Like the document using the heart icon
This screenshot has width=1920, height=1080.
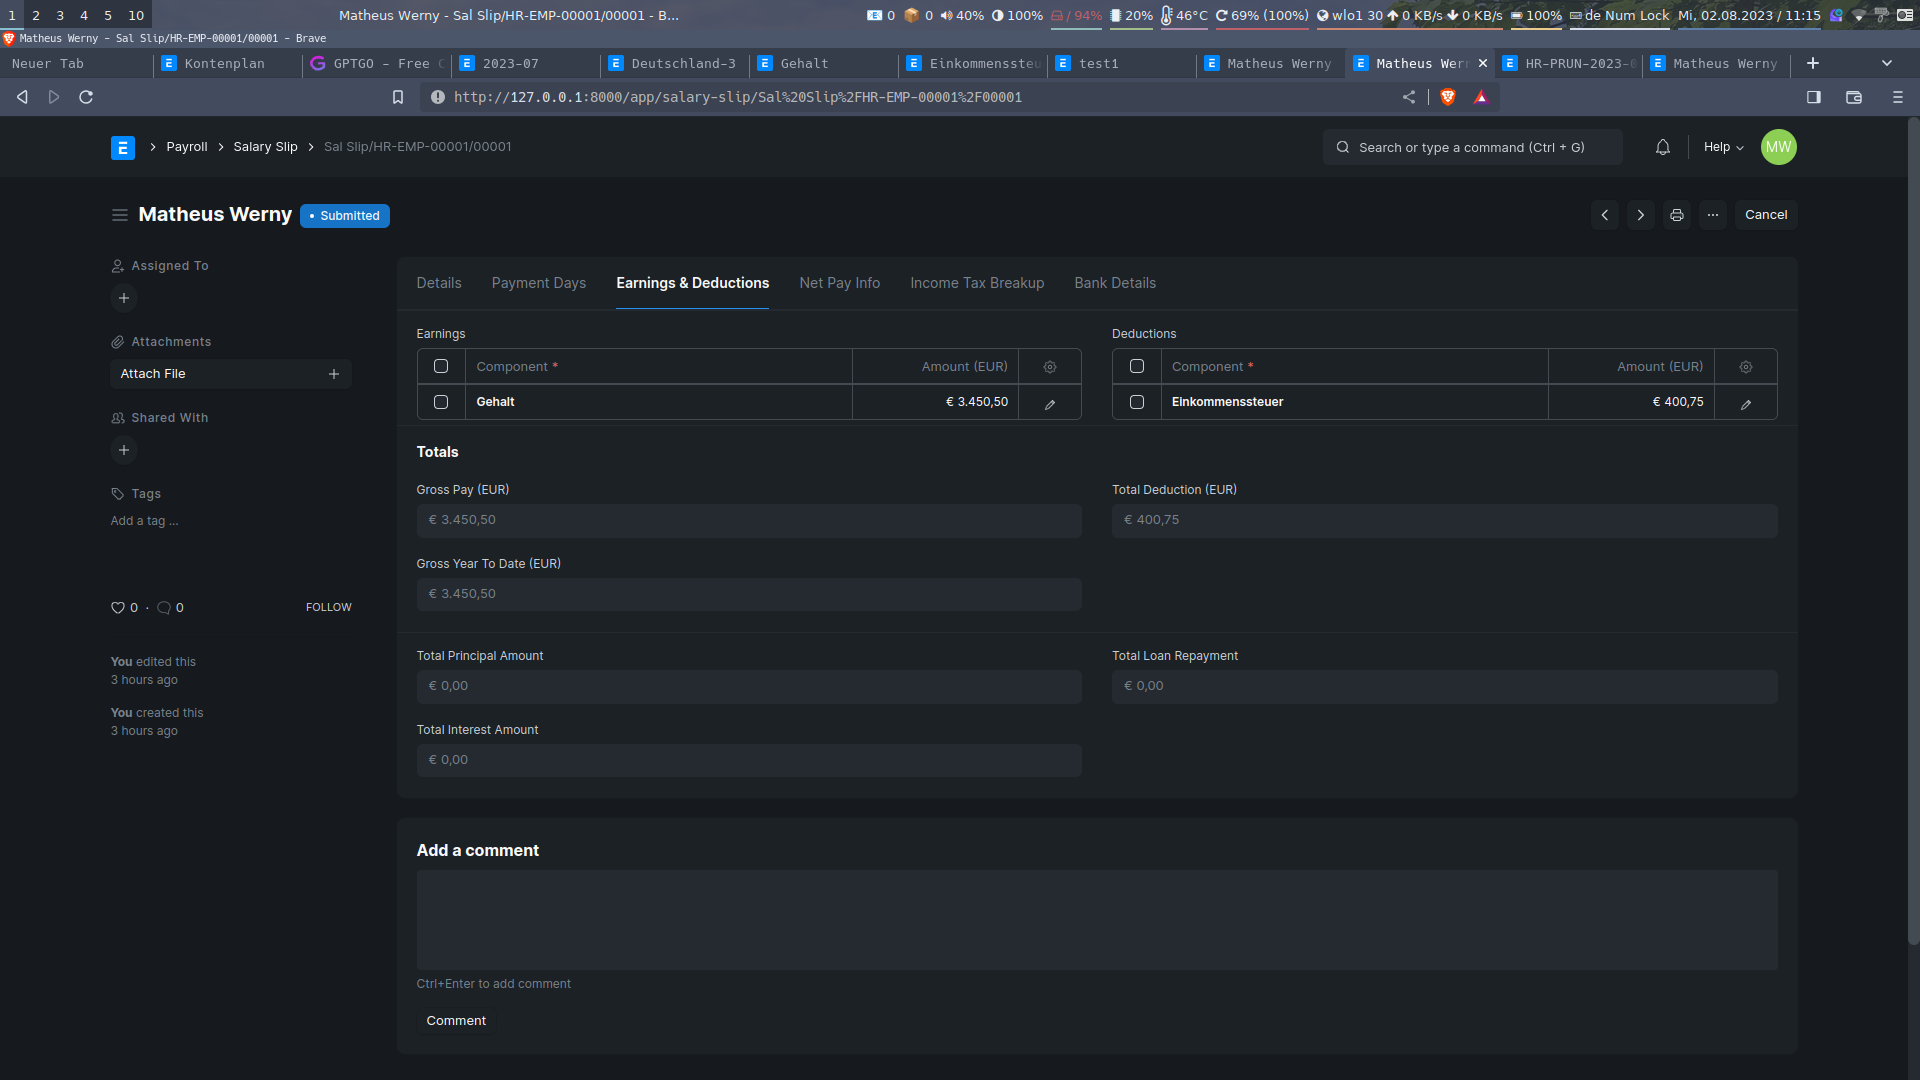pyautogui.click(x=117, y=607)
